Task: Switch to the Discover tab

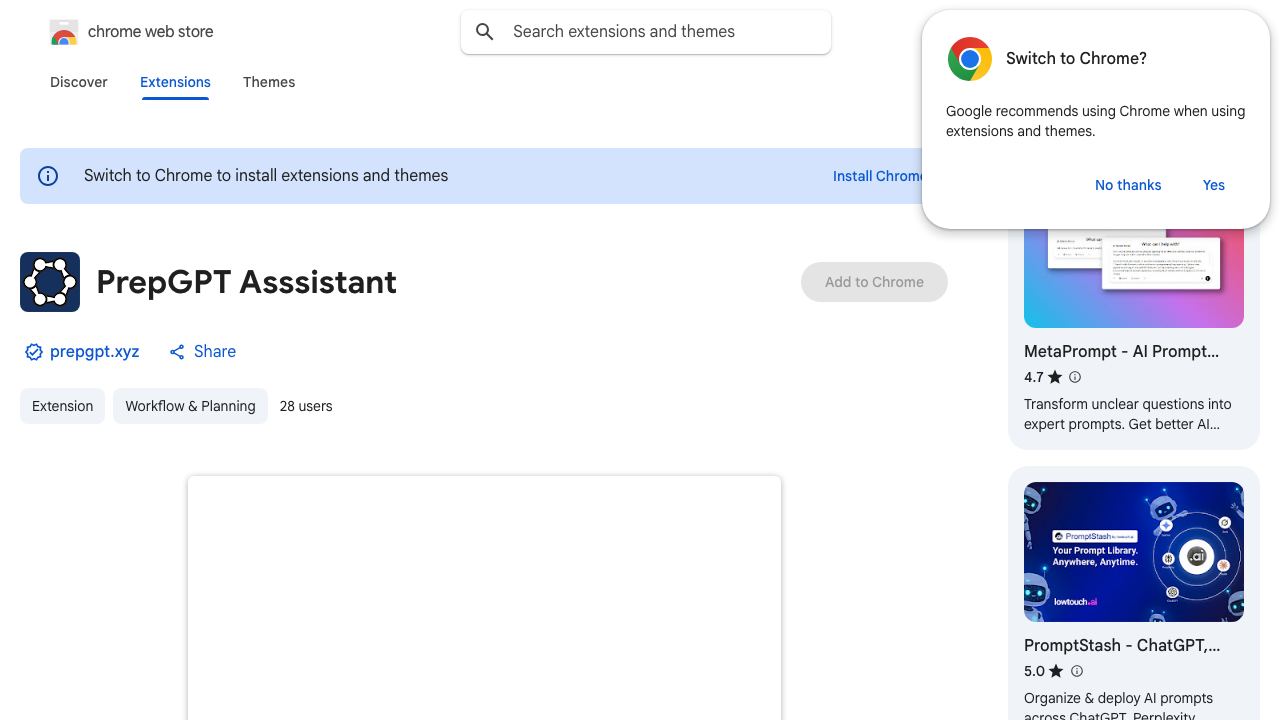Action: click(79, 82)
